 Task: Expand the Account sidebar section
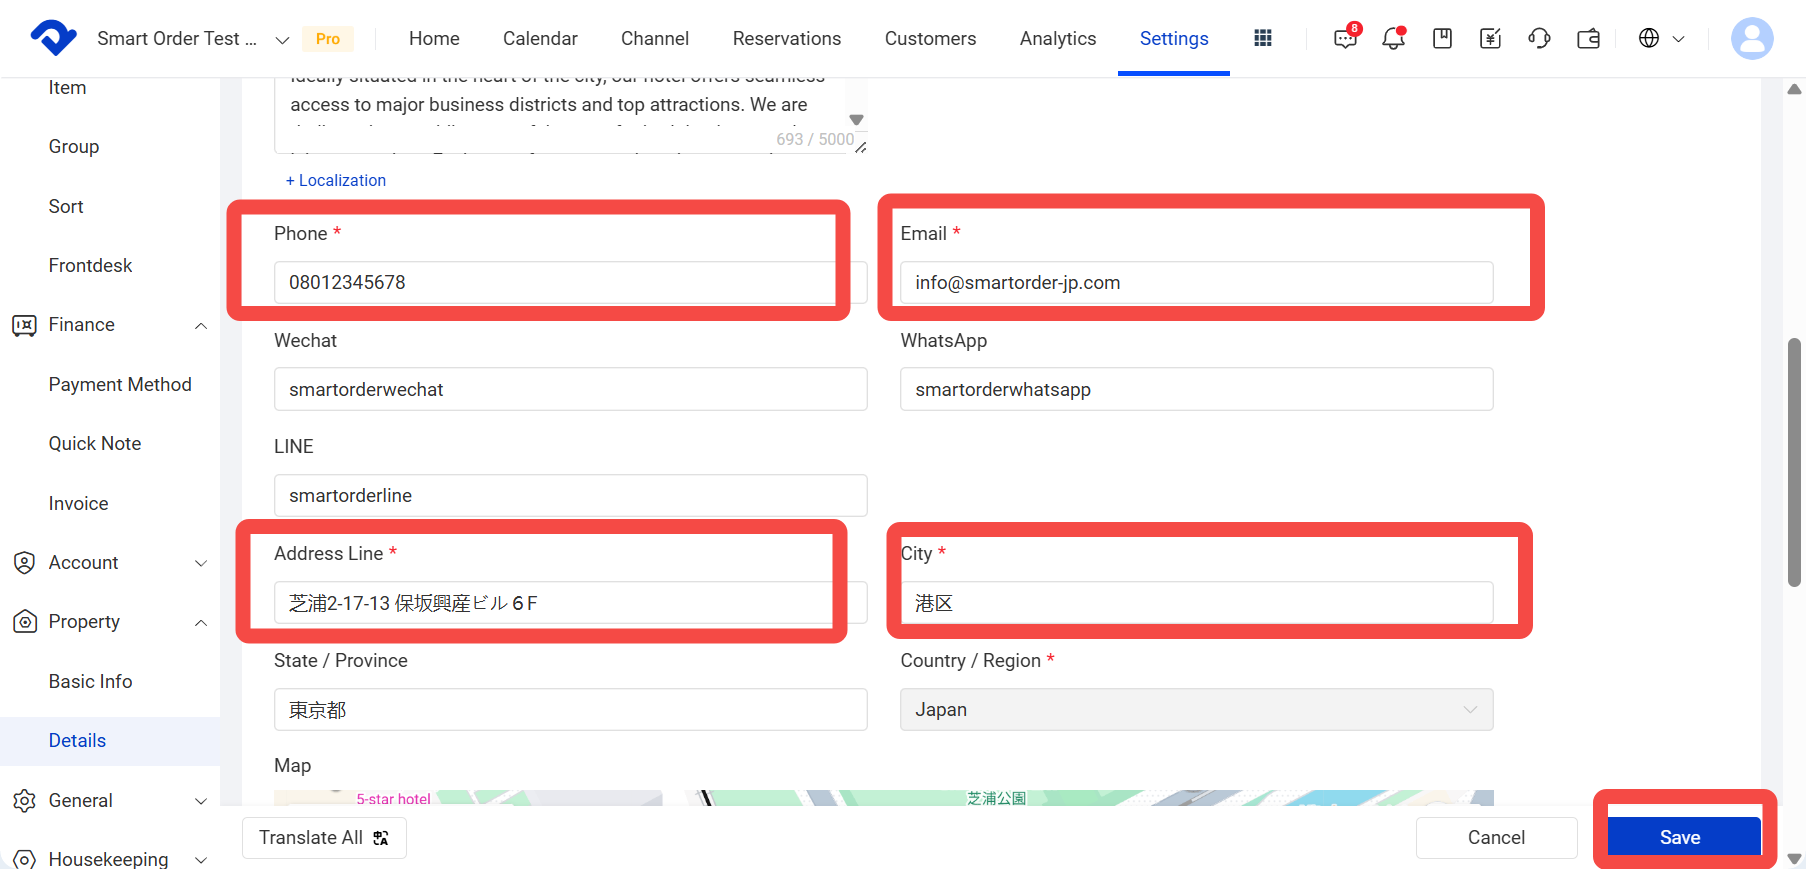click(201, 563)
